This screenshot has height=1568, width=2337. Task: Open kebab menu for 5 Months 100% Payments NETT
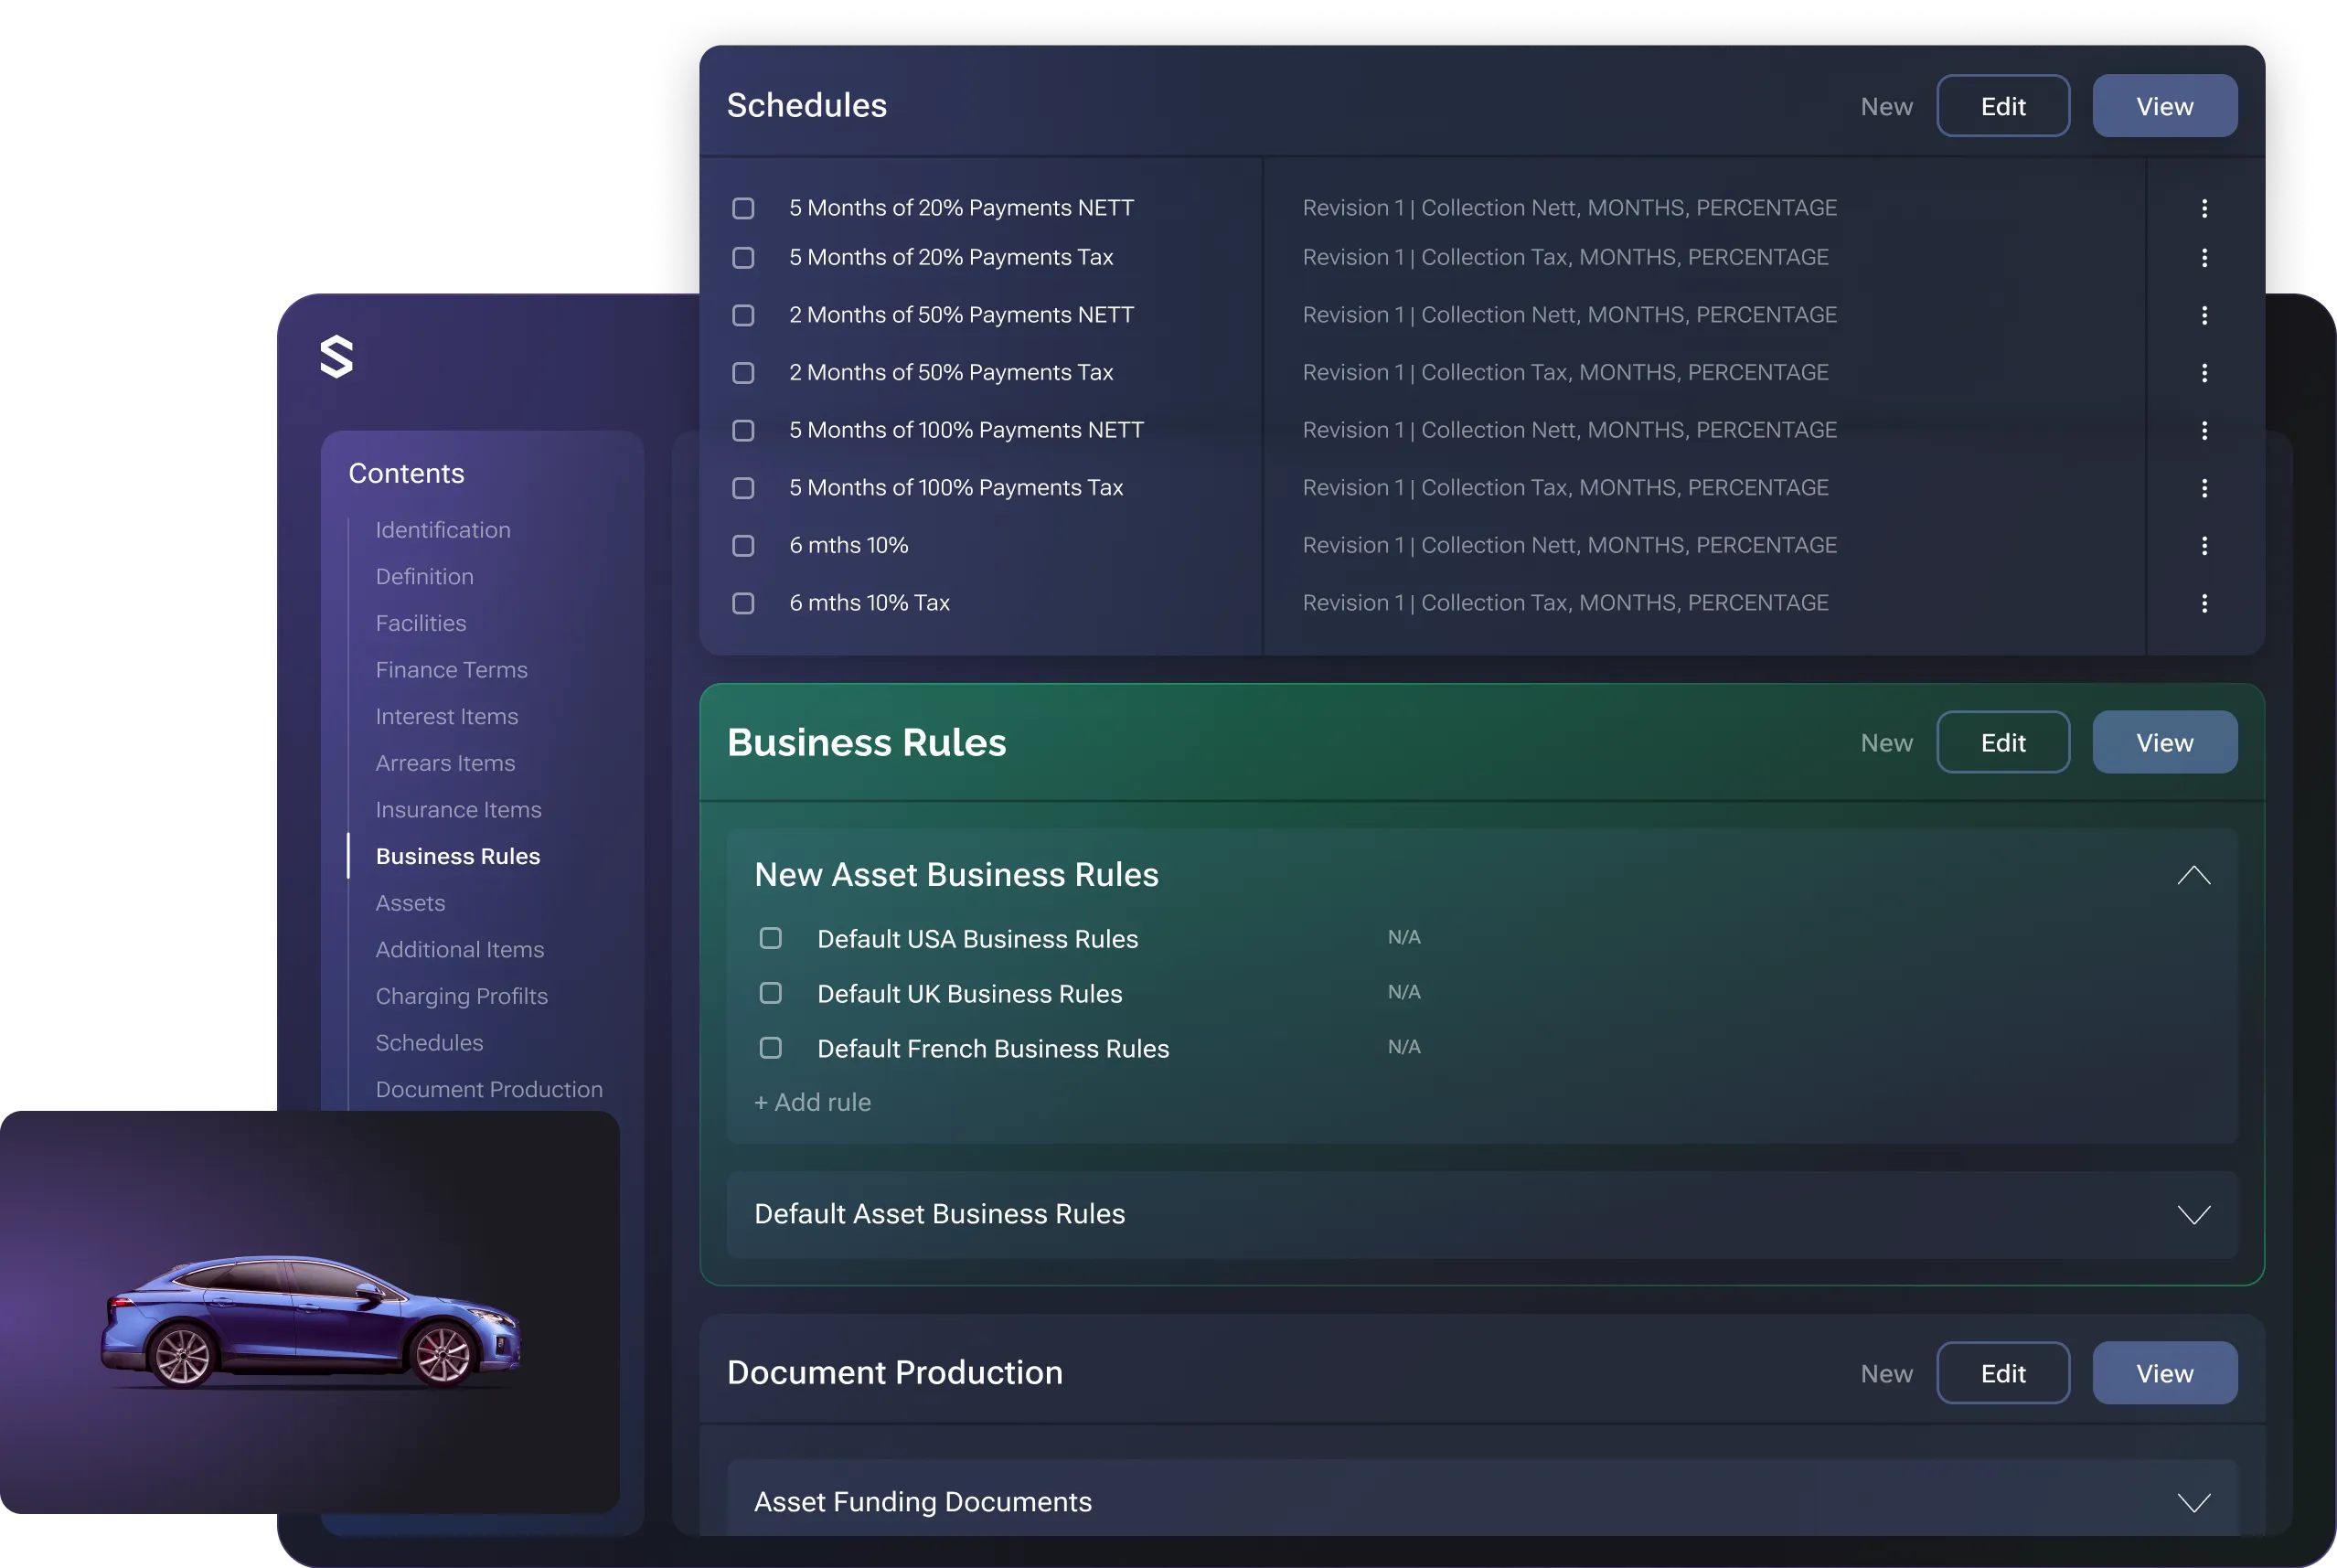[x=2204, y=431]
